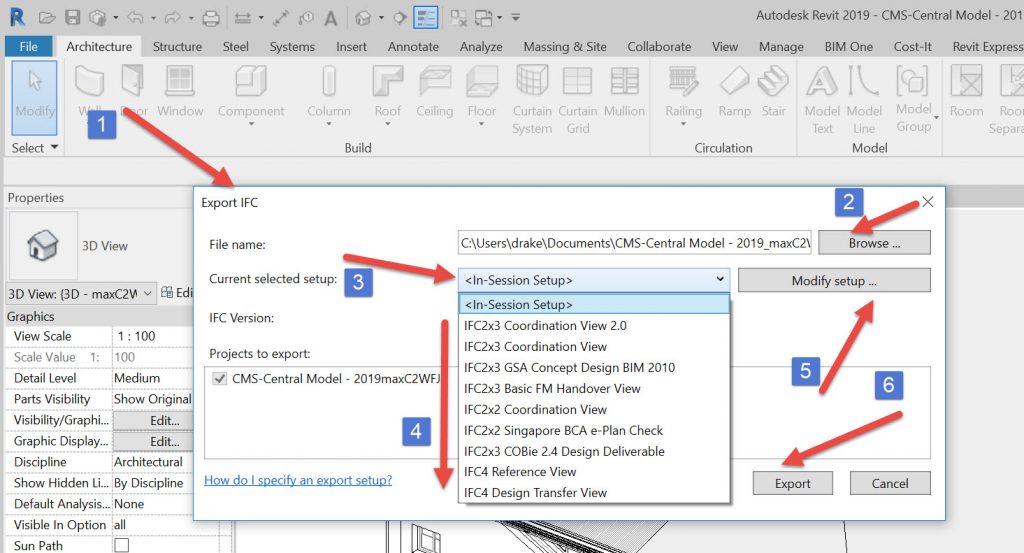1024x553 pixels.
Task: Toggle the Sun Path checkbox
Action: click(121, 546)
